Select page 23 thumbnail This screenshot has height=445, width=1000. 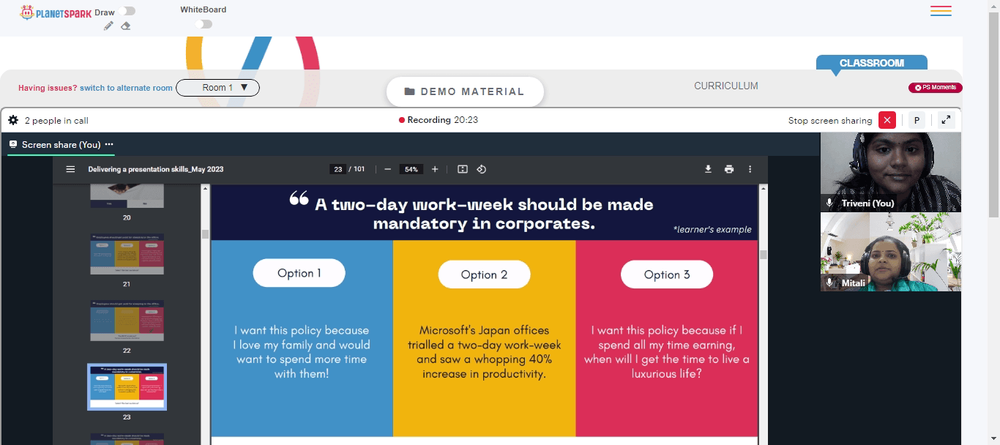(x=127, y=387)
